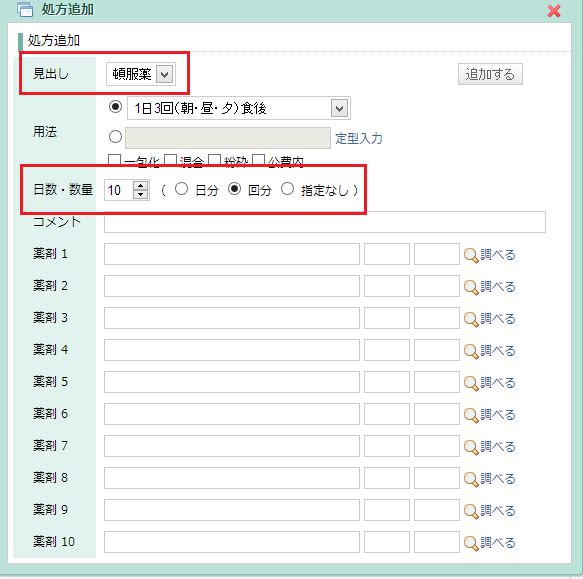Click magnifier icon for 薬剤 1
583x579 pixels.
pyautogui.click(x=471, y=255)
